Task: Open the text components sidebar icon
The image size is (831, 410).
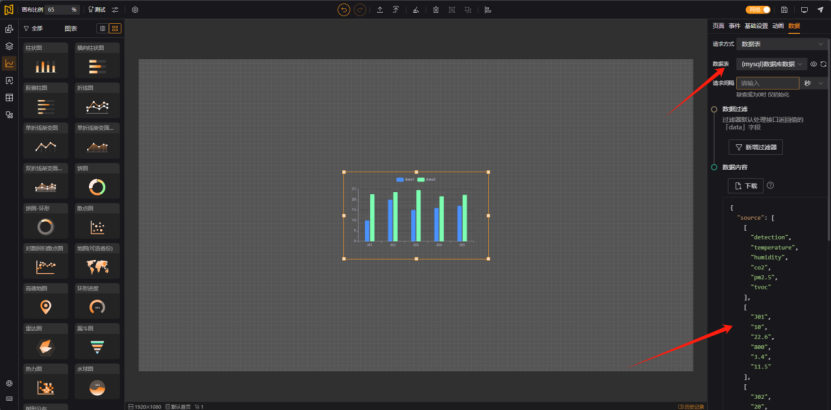Action: (9, 81)
